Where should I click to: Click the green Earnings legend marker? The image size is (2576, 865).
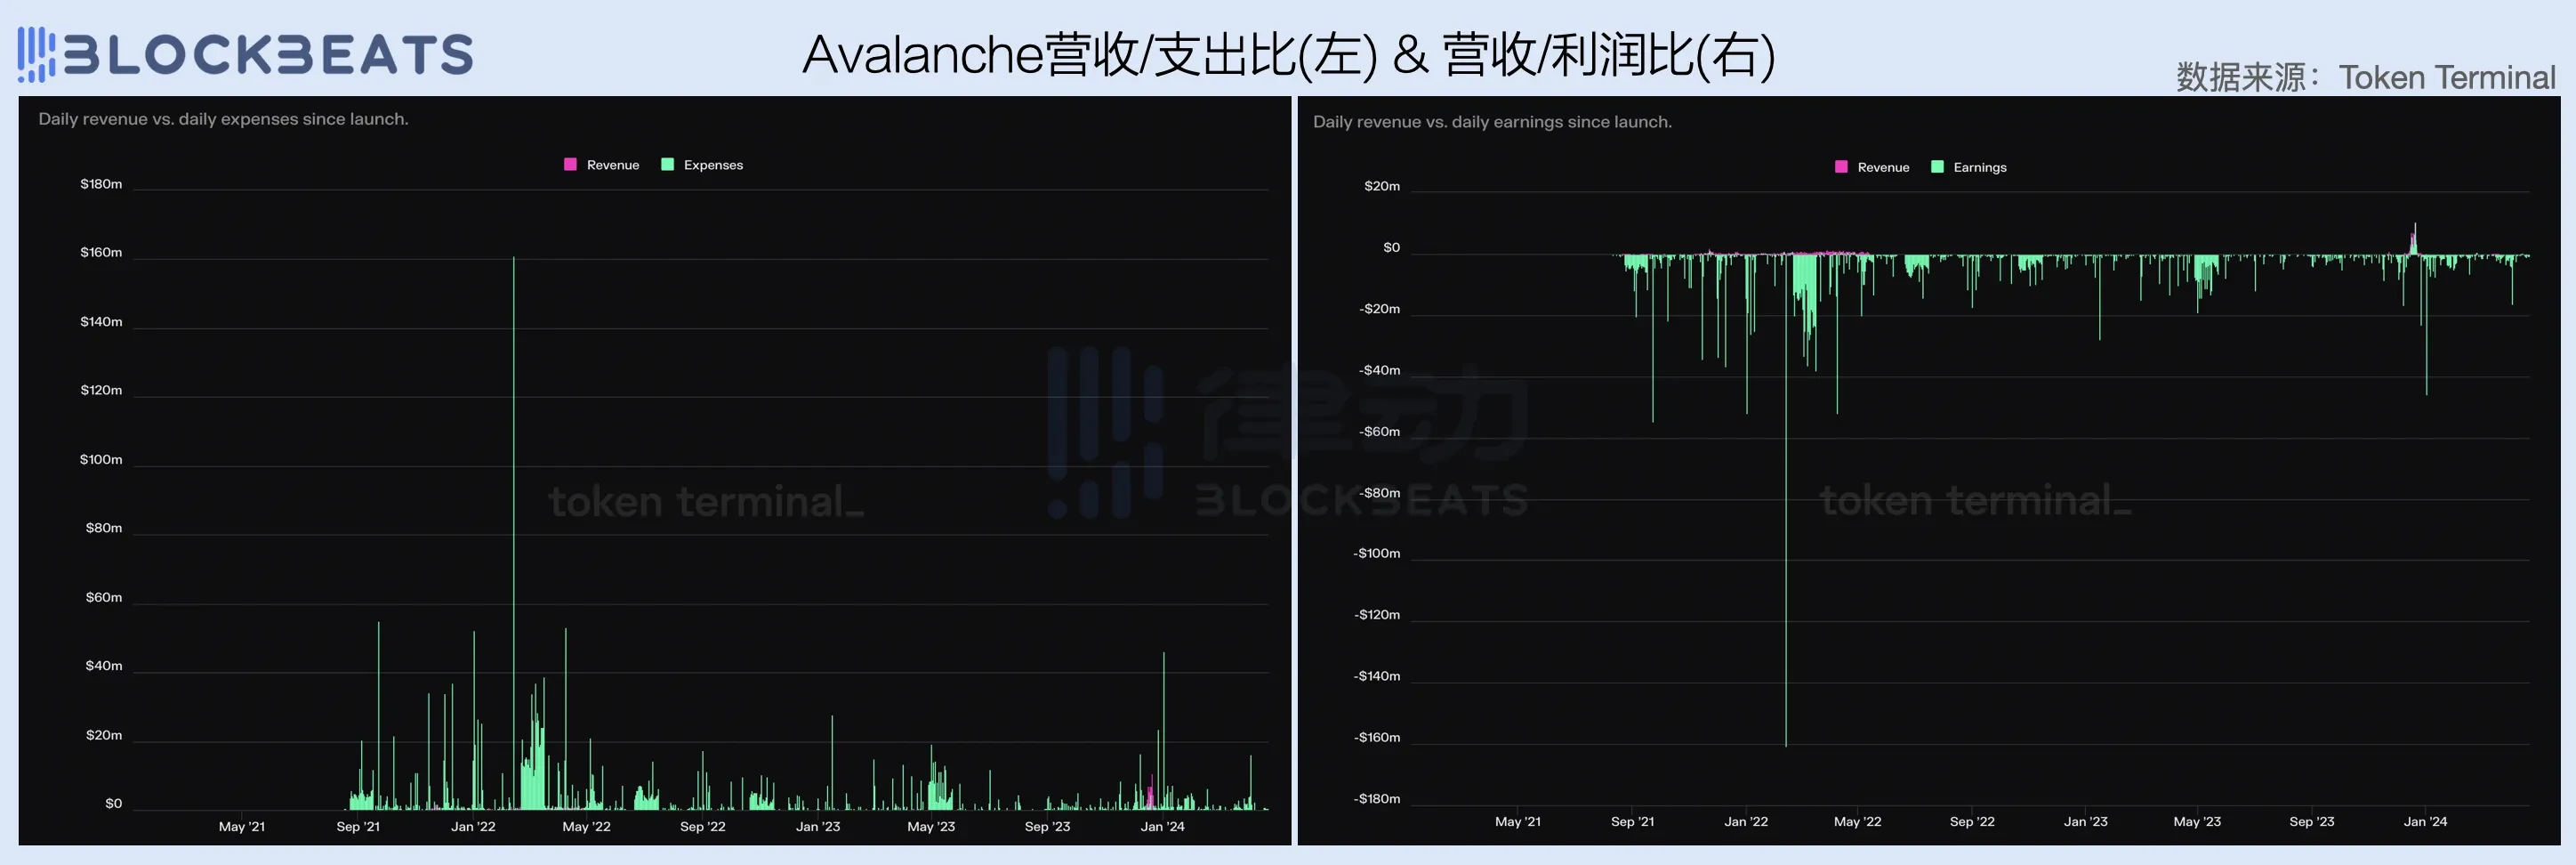point(1938,167)
